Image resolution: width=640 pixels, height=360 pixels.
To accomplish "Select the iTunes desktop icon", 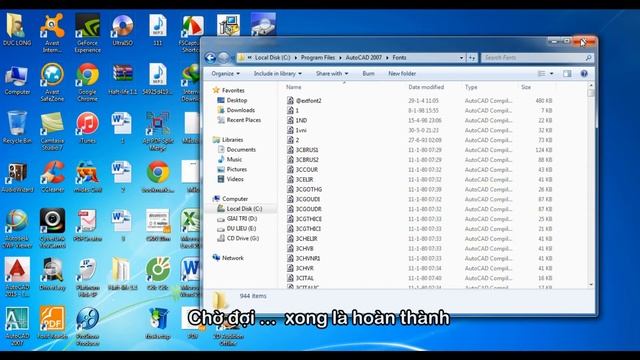I will click(x=87, y=127).
